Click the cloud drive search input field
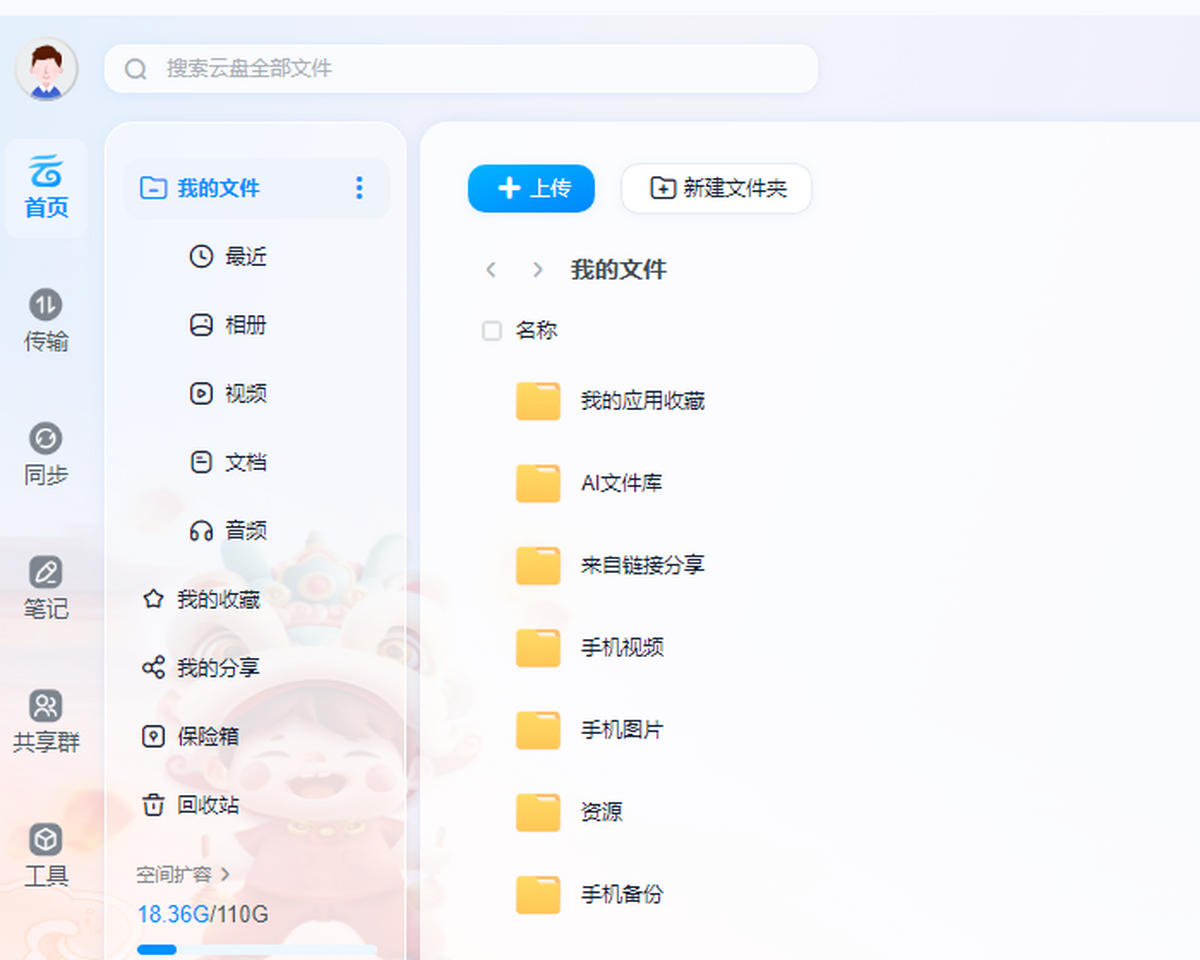The width and height of the screenshot is (1200, 960). tap(460, 68)
